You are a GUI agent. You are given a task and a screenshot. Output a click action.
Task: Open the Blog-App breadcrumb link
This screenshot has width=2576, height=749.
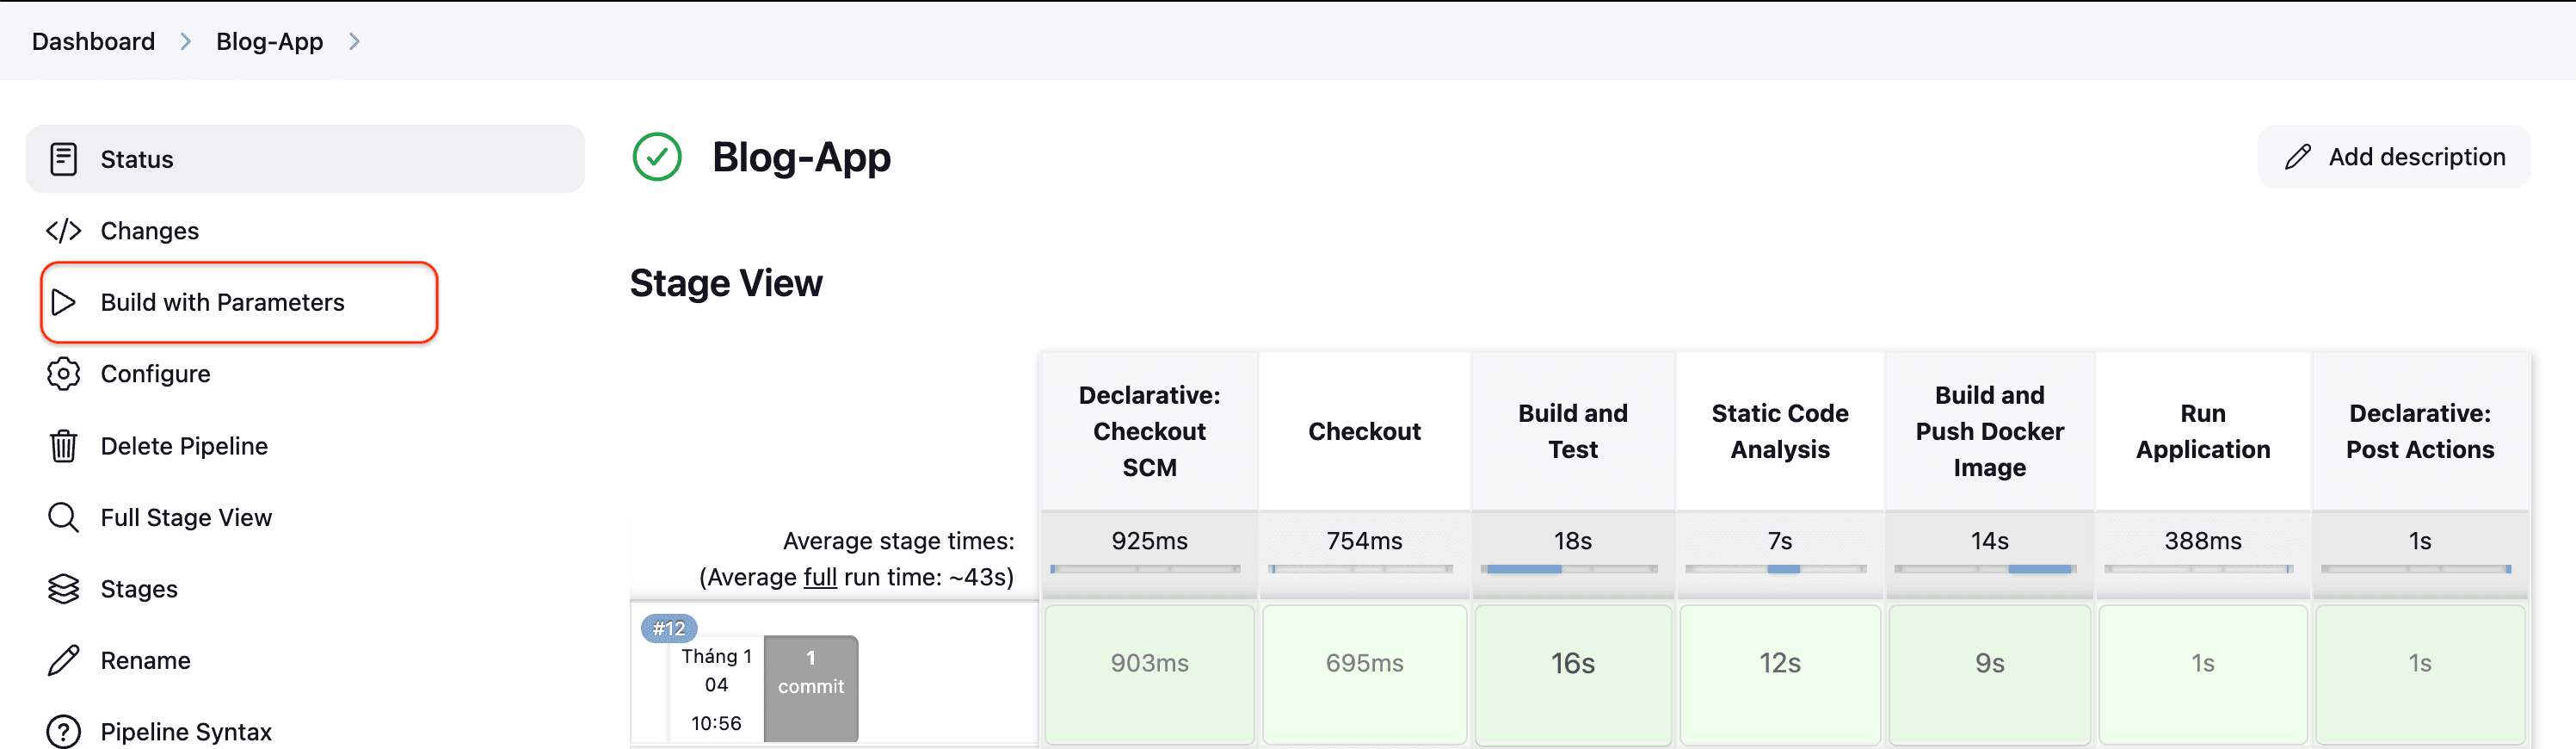point(269,41)
